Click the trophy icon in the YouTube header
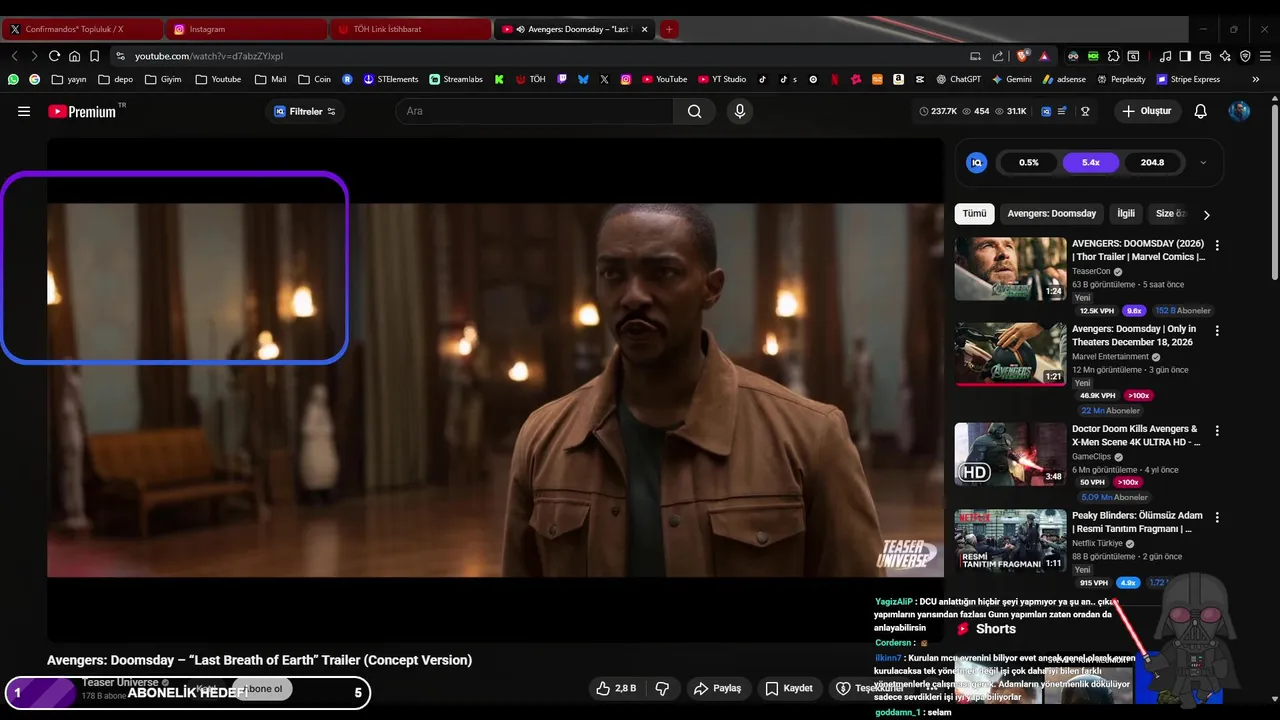 pos(1085,111)
